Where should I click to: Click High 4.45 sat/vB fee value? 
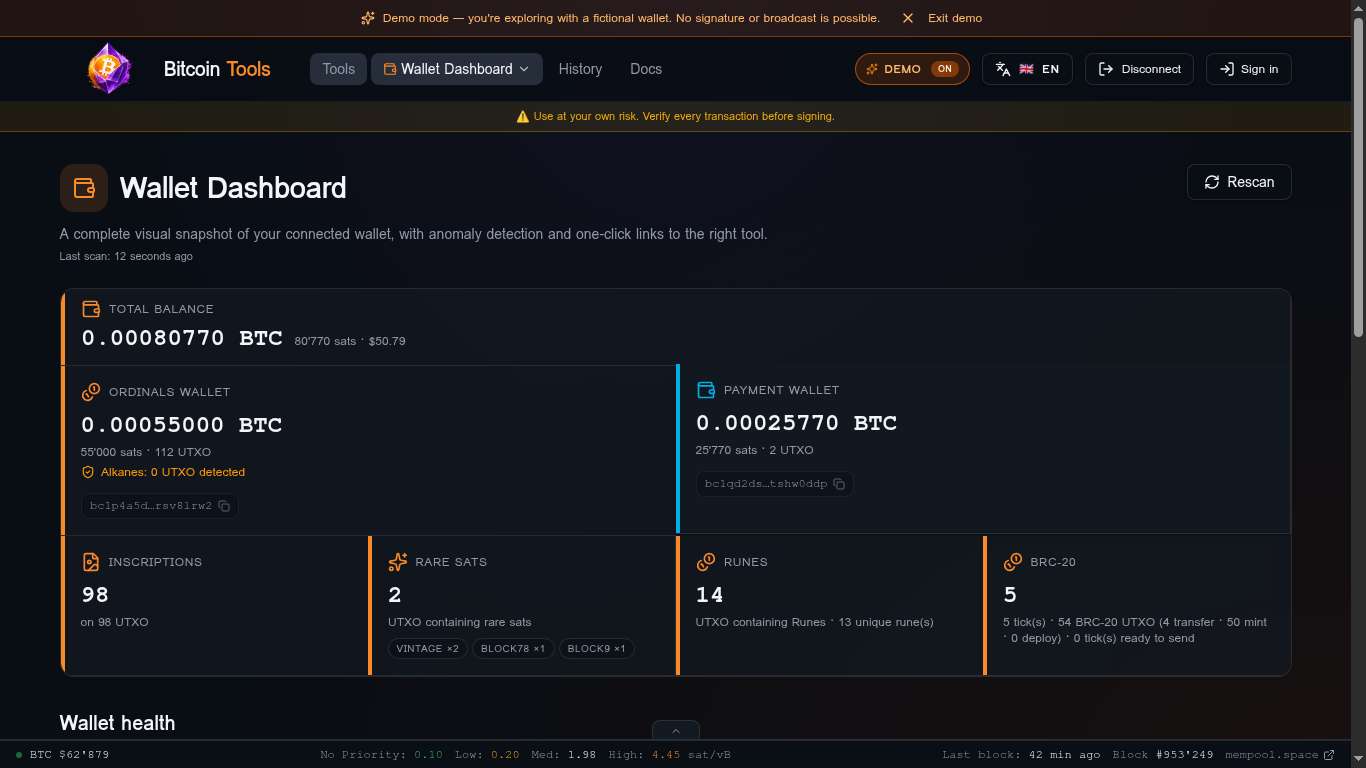tap(672, 755)
